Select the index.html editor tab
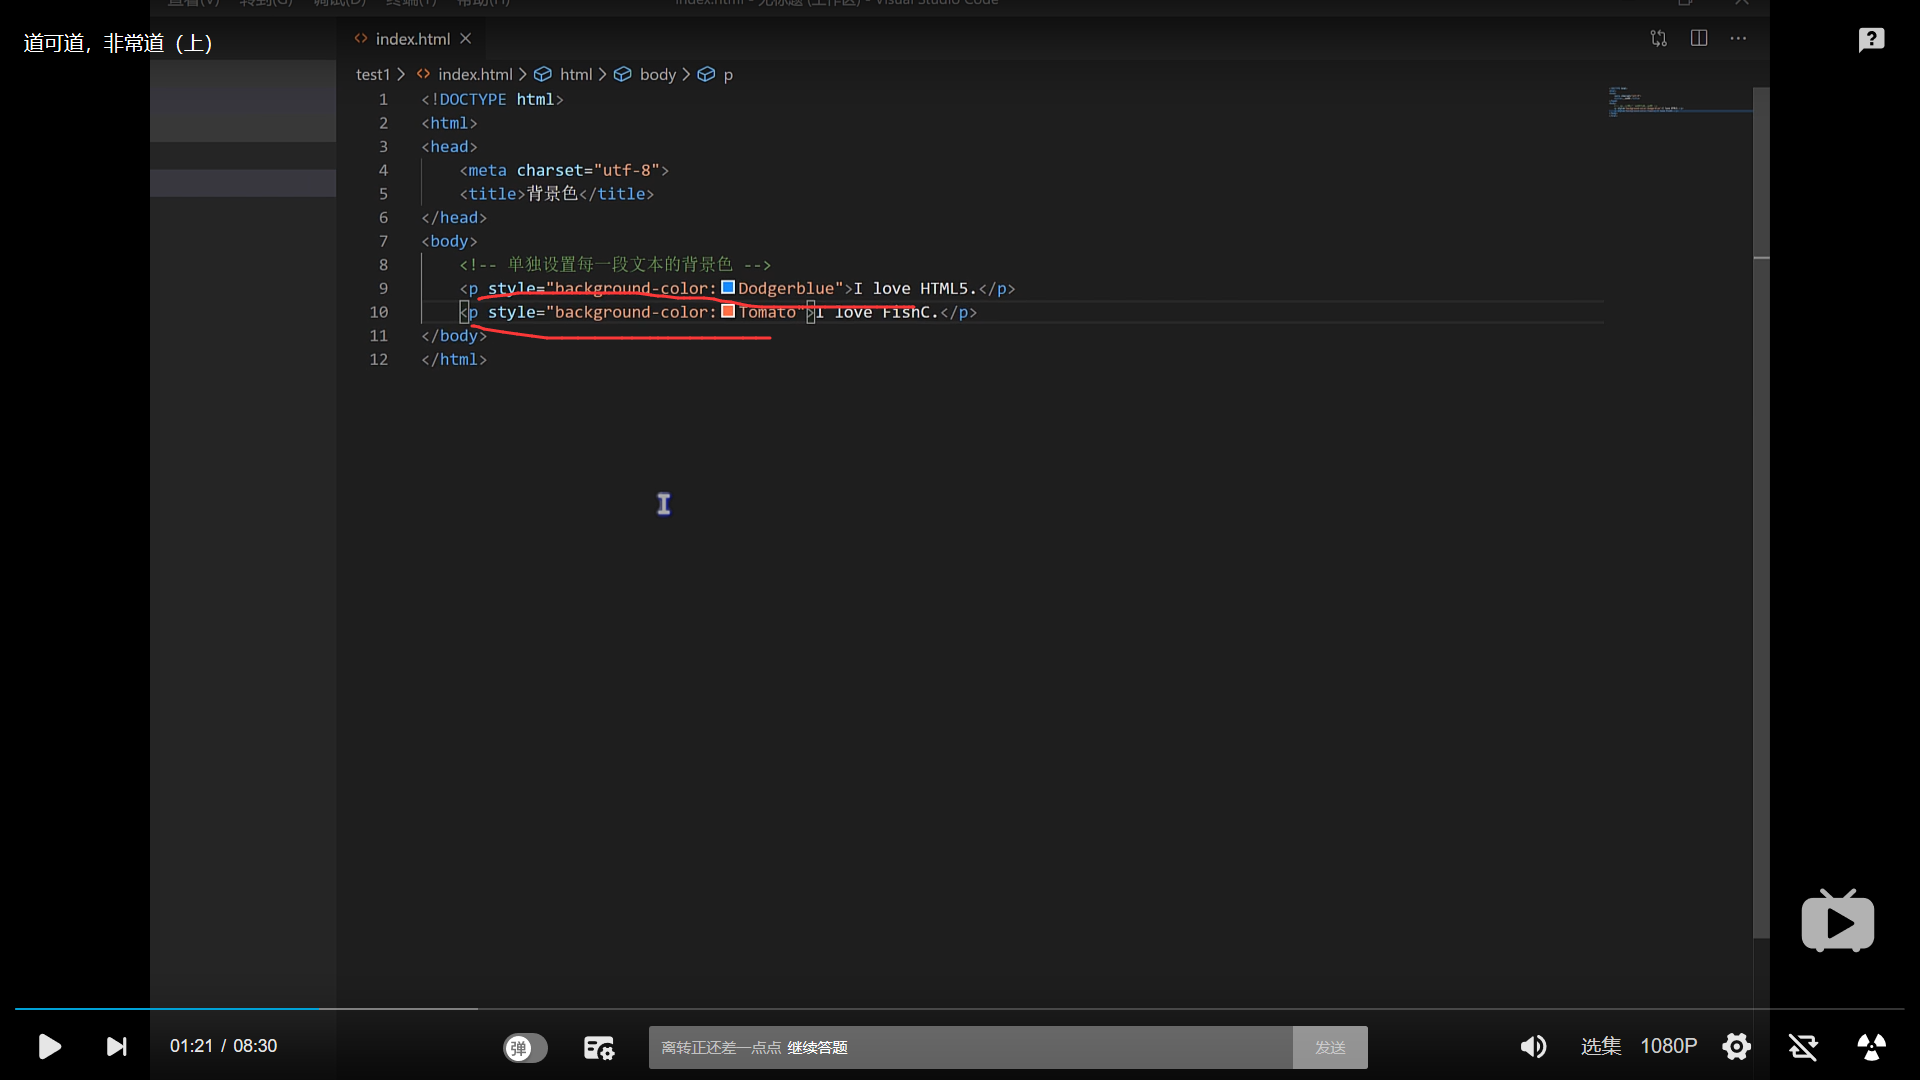This screenshot has width=1920, height=1080. [412, 39]
